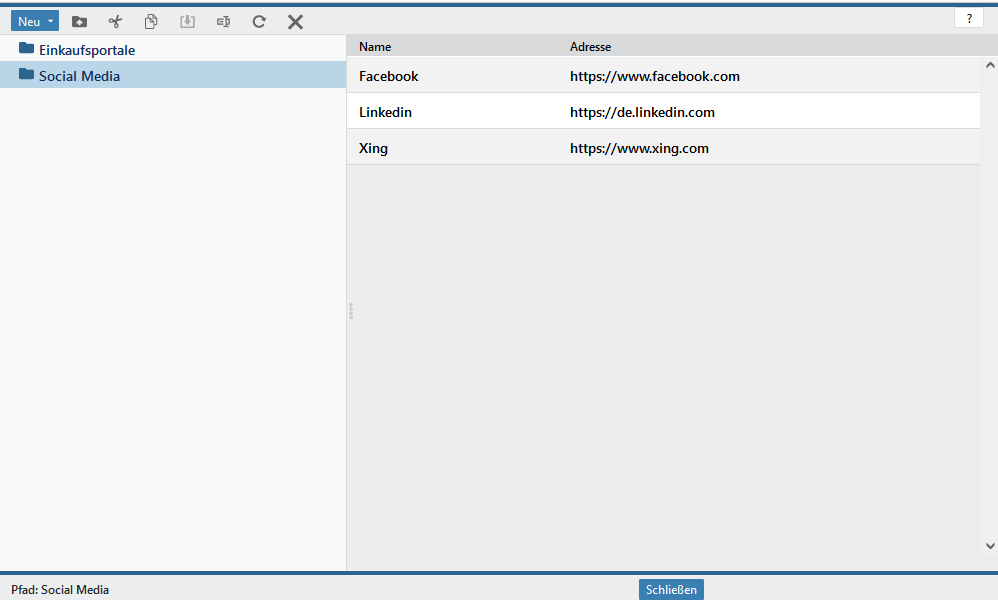Click the X delete icon in toolbar
Image resolution: width=998 pixels, height=600 pixels.
[295, 21]
